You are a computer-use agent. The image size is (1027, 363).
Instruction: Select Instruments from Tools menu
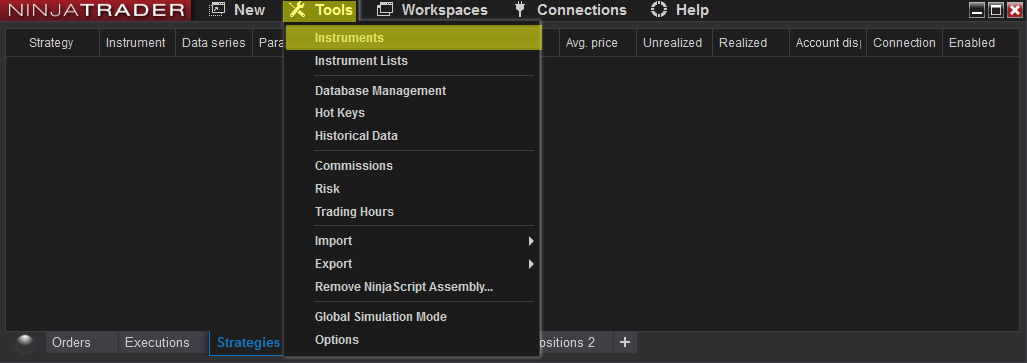[413, 38]
